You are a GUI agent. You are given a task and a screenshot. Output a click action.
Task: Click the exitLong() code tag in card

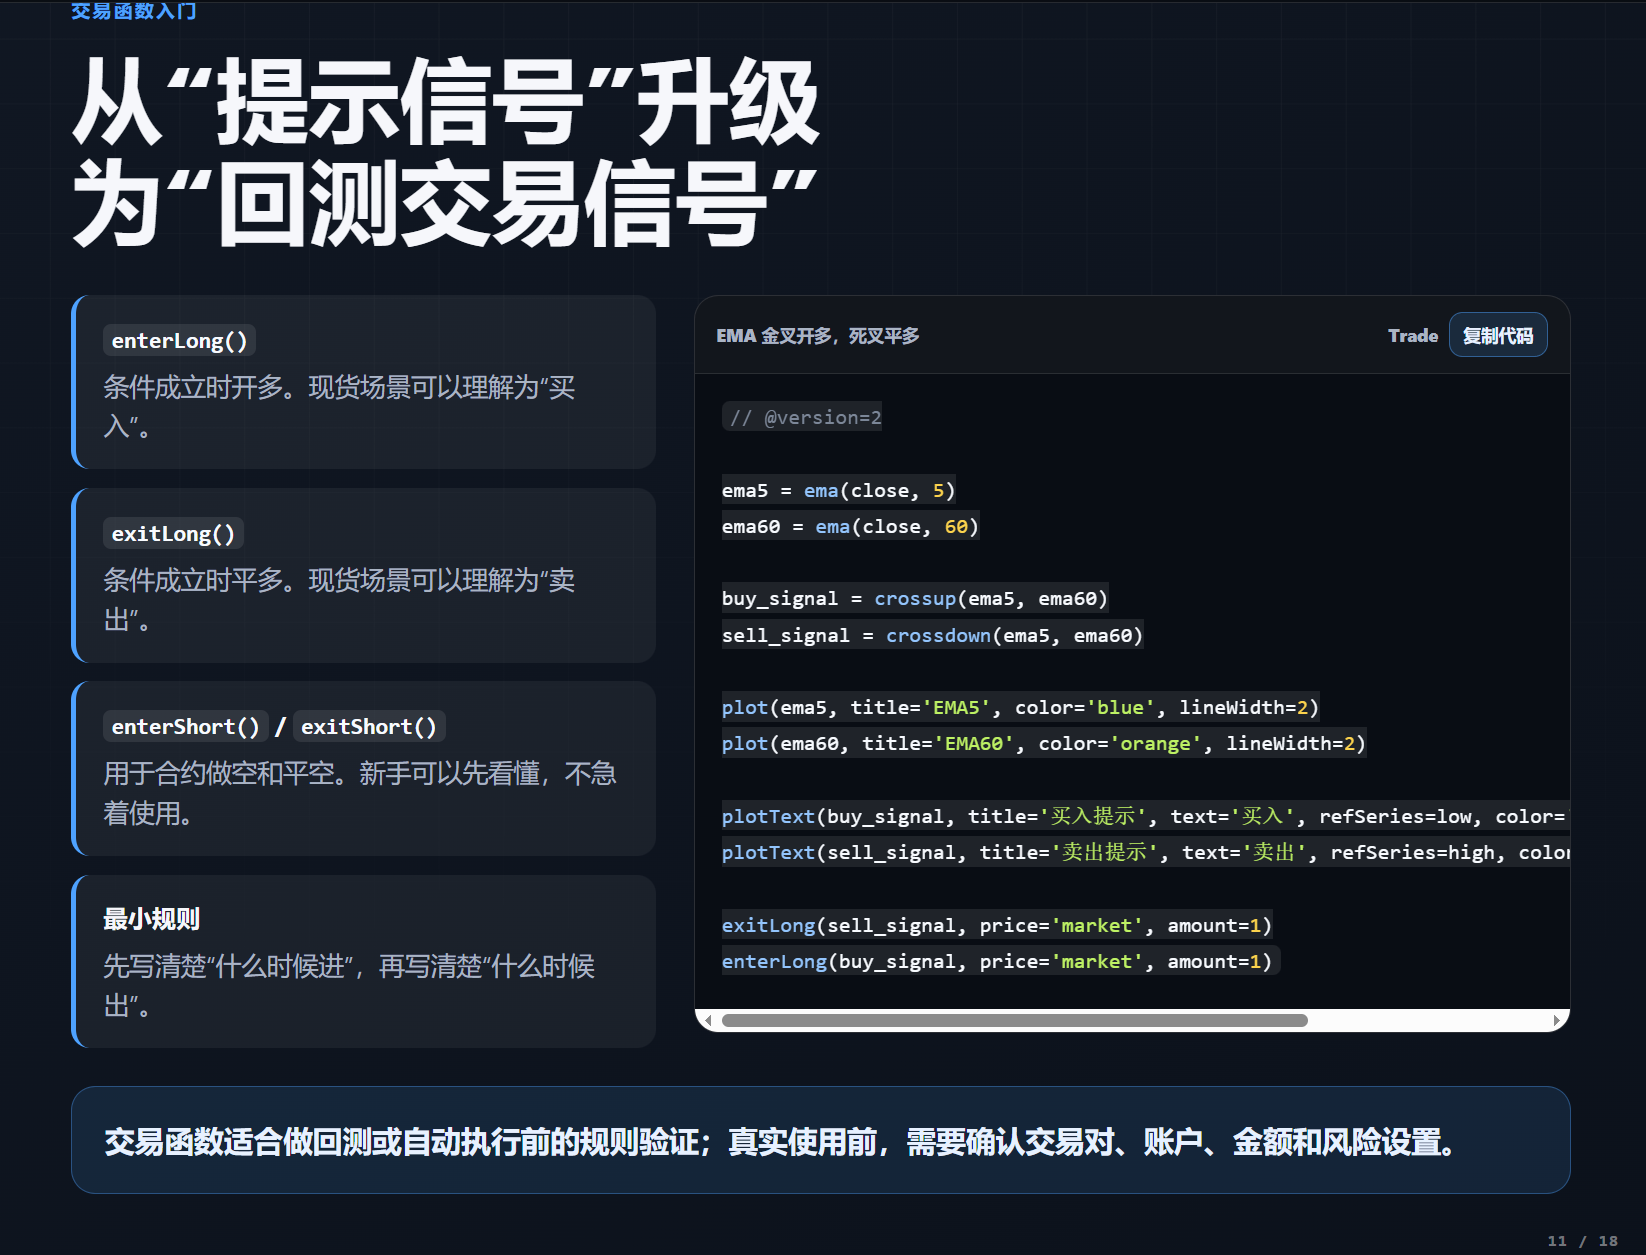point(173,534)
